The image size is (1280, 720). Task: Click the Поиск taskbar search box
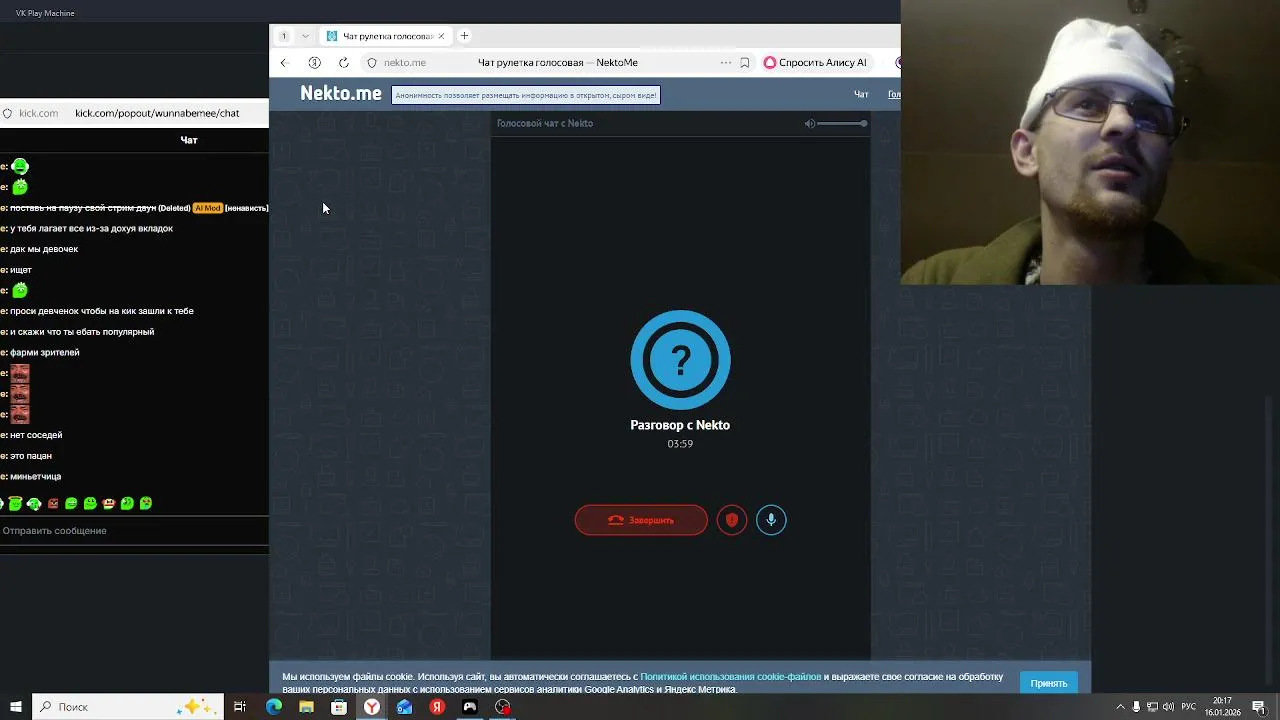coord(128,707)
